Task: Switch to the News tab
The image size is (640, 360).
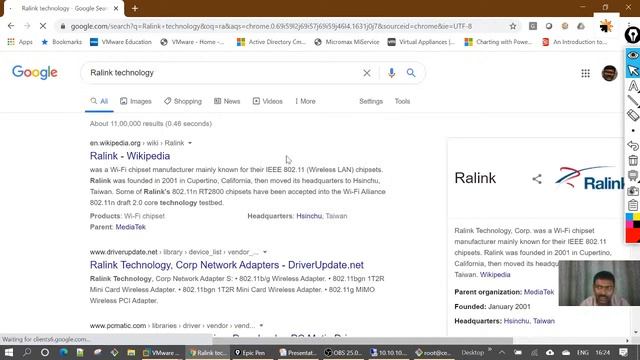Action: (227, 101)
